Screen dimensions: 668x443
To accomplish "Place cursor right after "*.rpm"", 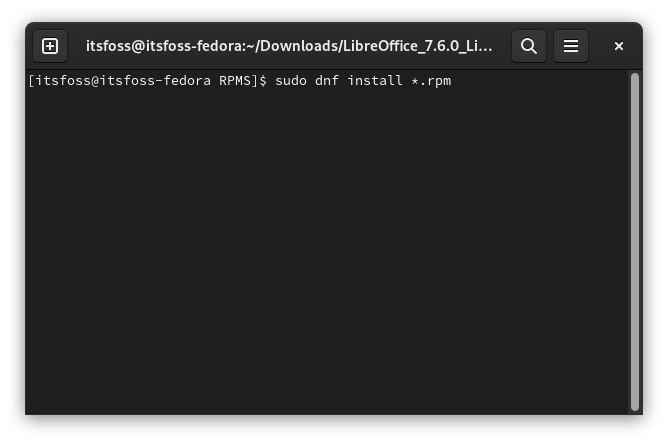I will coord(453,80).
